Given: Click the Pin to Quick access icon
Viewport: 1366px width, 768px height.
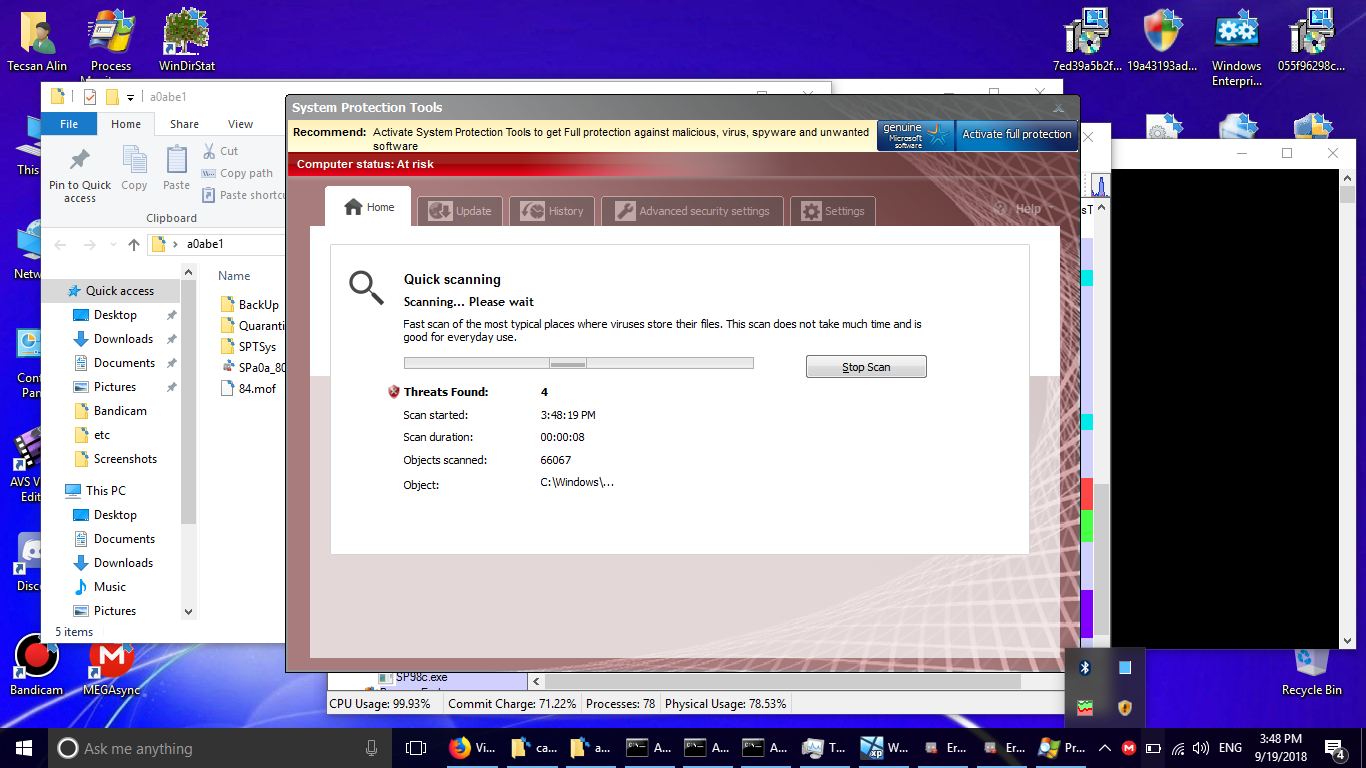Looking at the screenshot, I should tap(80, 173).
